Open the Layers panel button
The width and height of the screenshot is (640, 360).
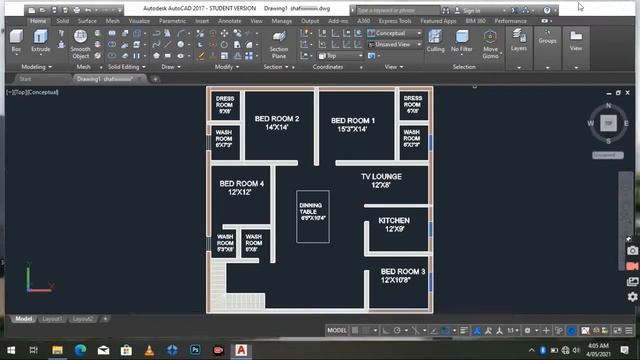pos(518,41)
